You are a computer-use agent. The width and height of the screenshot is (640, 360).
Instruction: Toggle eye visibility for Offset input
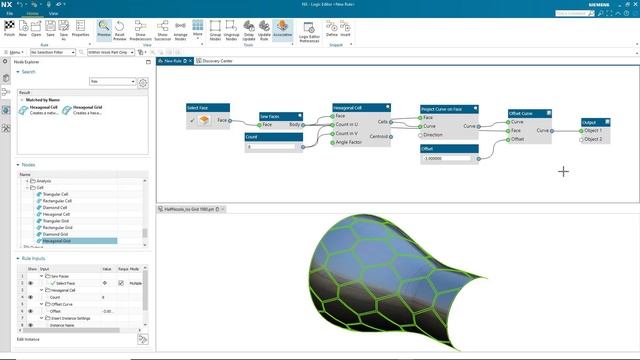pyautogui.click(x=31, y=311)
